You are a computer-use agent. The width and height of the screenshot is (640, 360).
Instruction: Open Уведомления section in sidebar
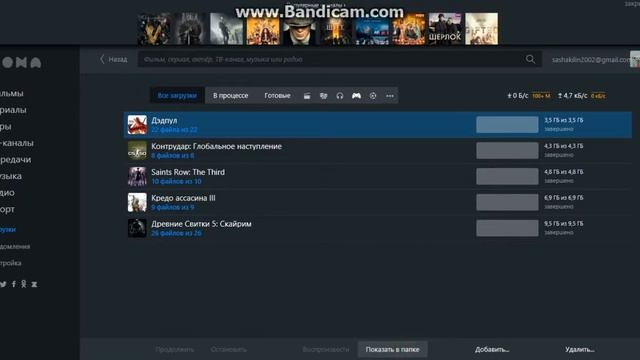point(15,247)
